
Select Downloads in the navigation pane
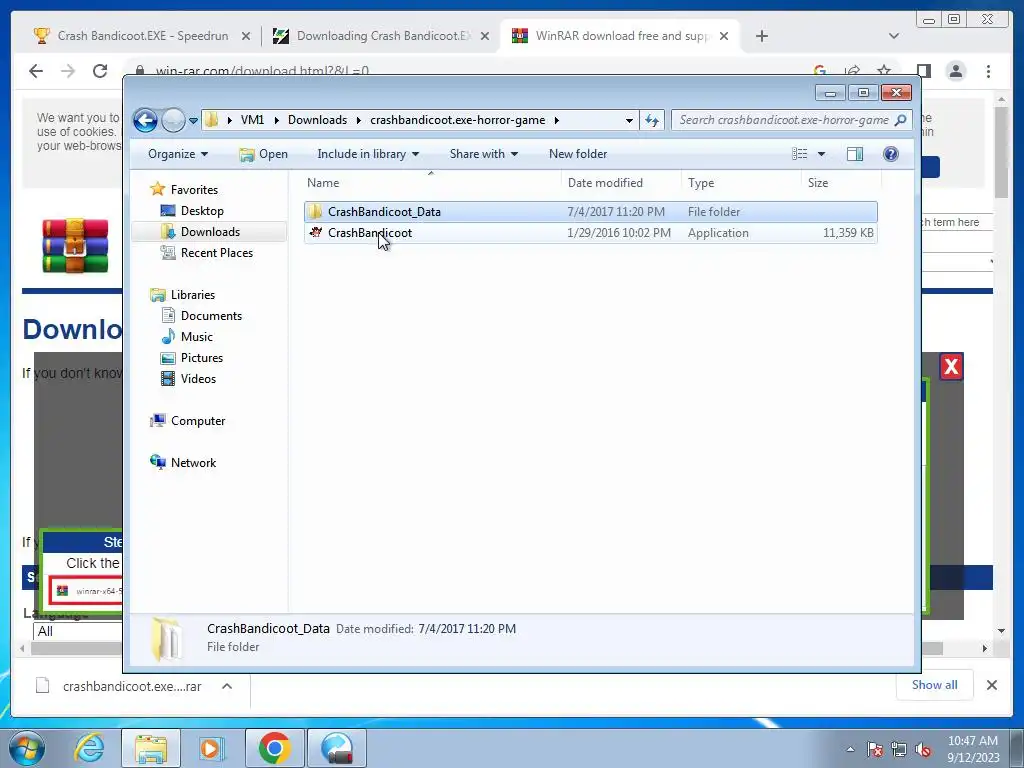click(x=210, y=232)
